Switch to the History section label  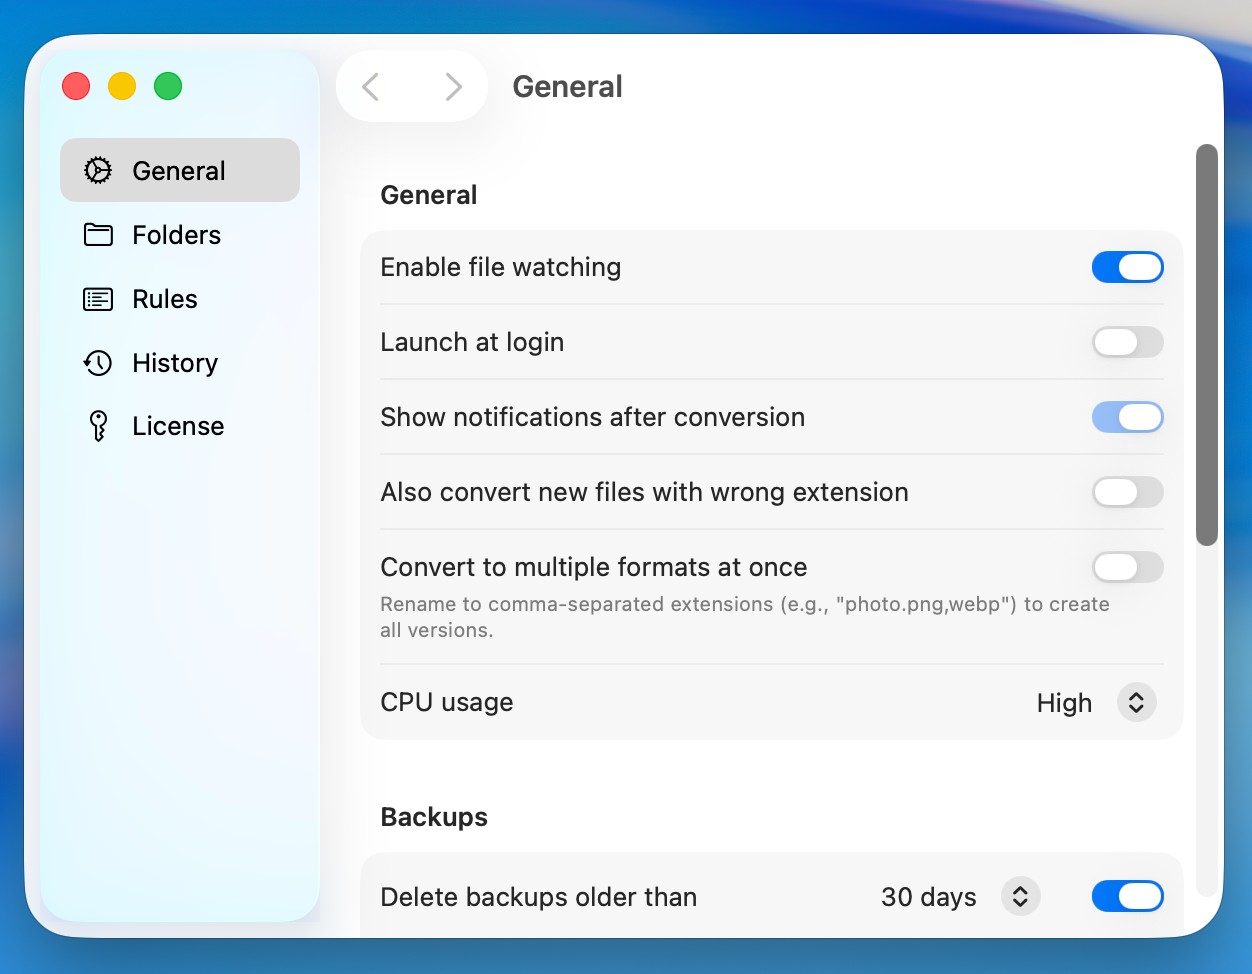(175, 363)
